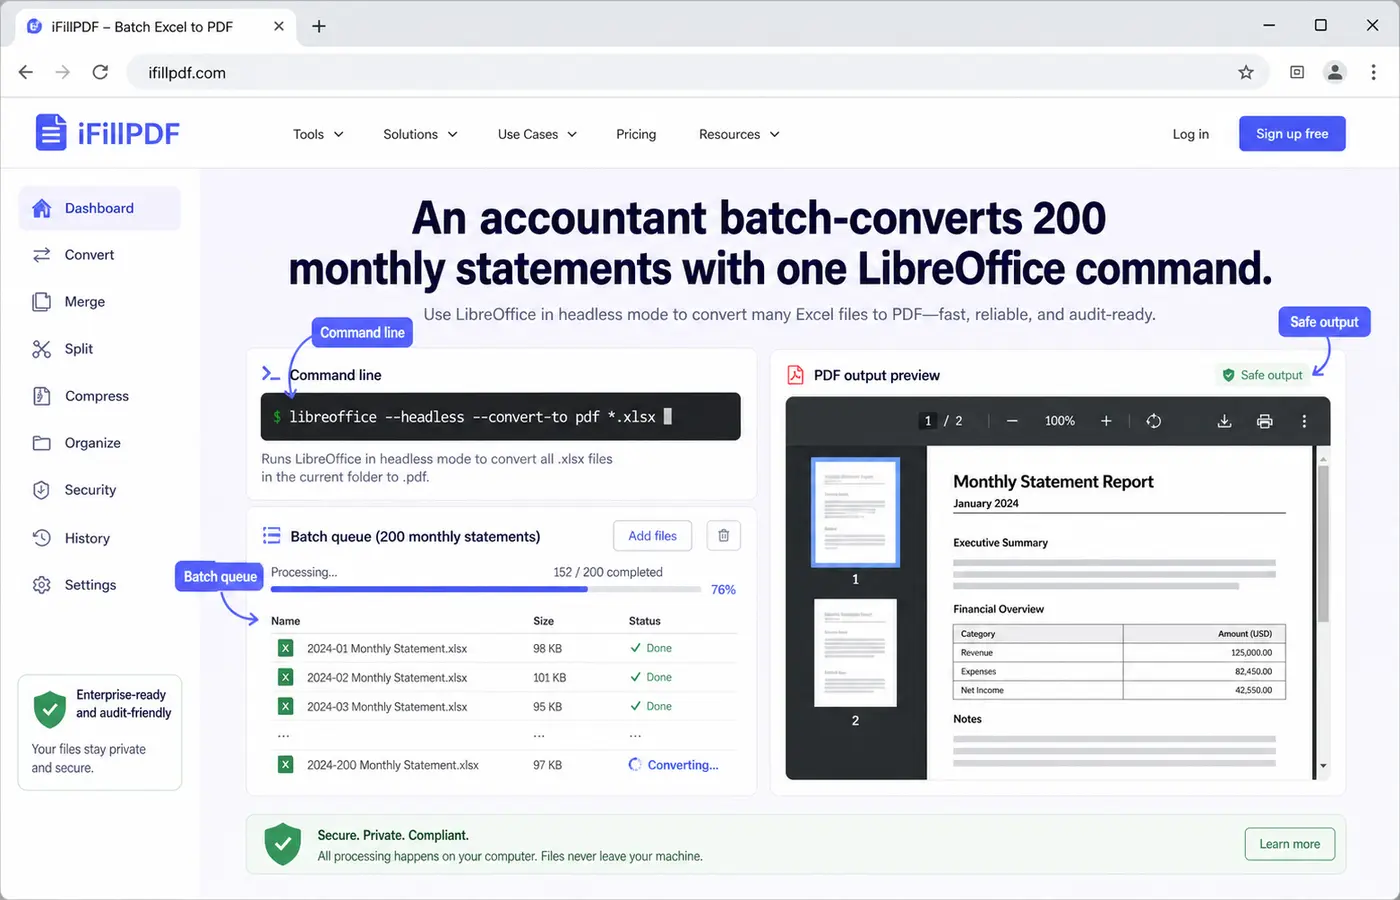Click the Safe output badge

[1262, 375]
